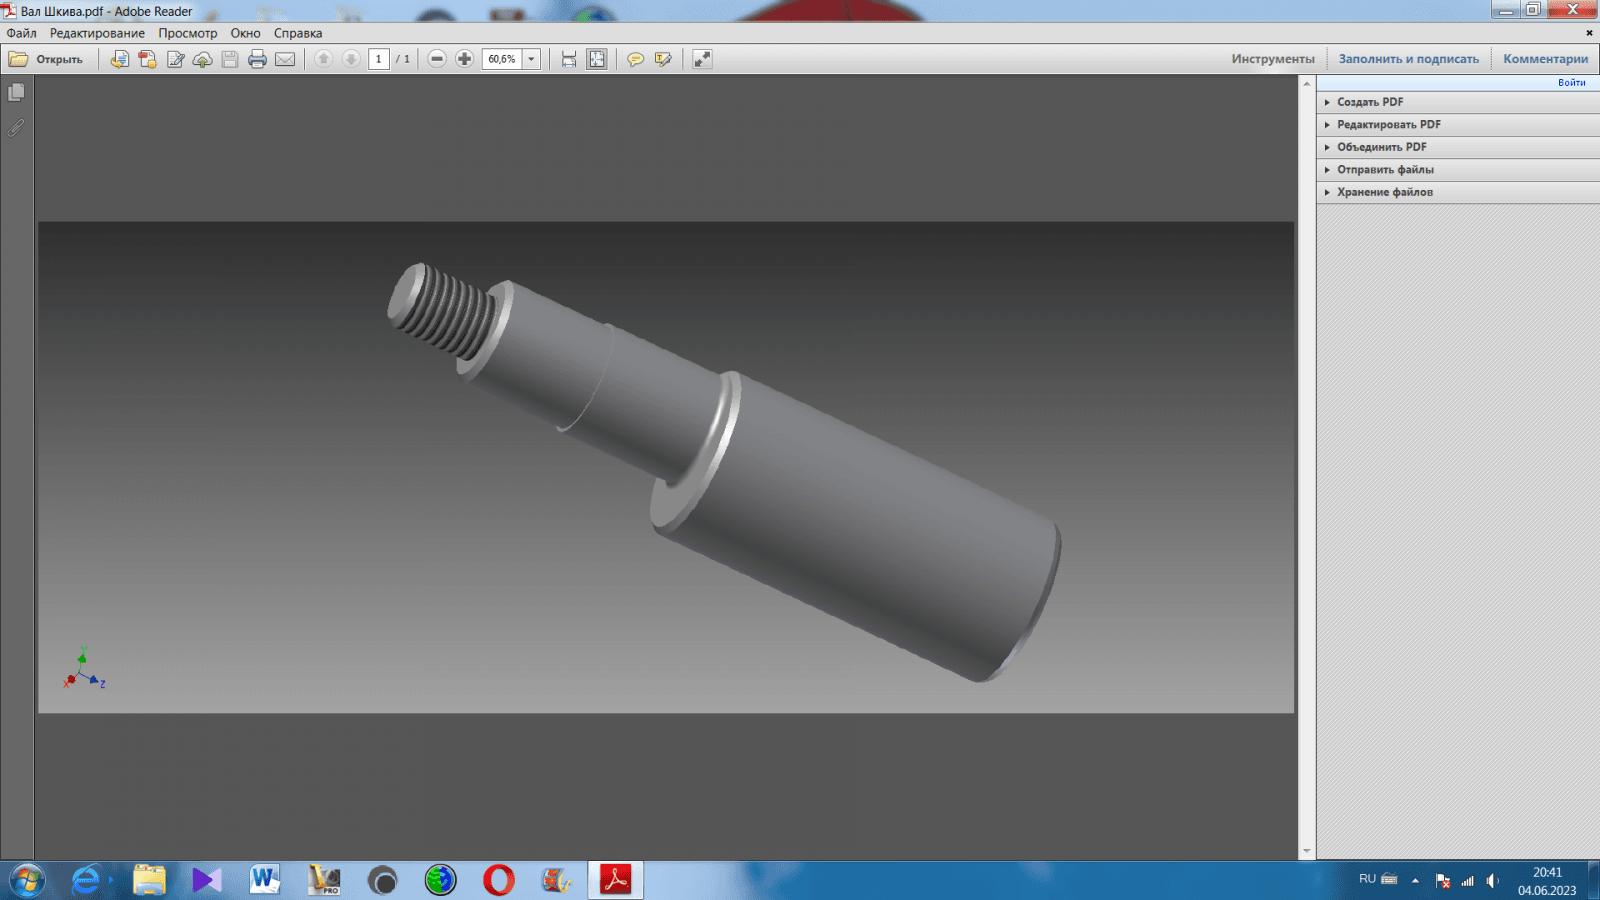The width and height of the screenshot is (1600, 900).
Task: Zoom in with the plus icon
Action: 464,59
